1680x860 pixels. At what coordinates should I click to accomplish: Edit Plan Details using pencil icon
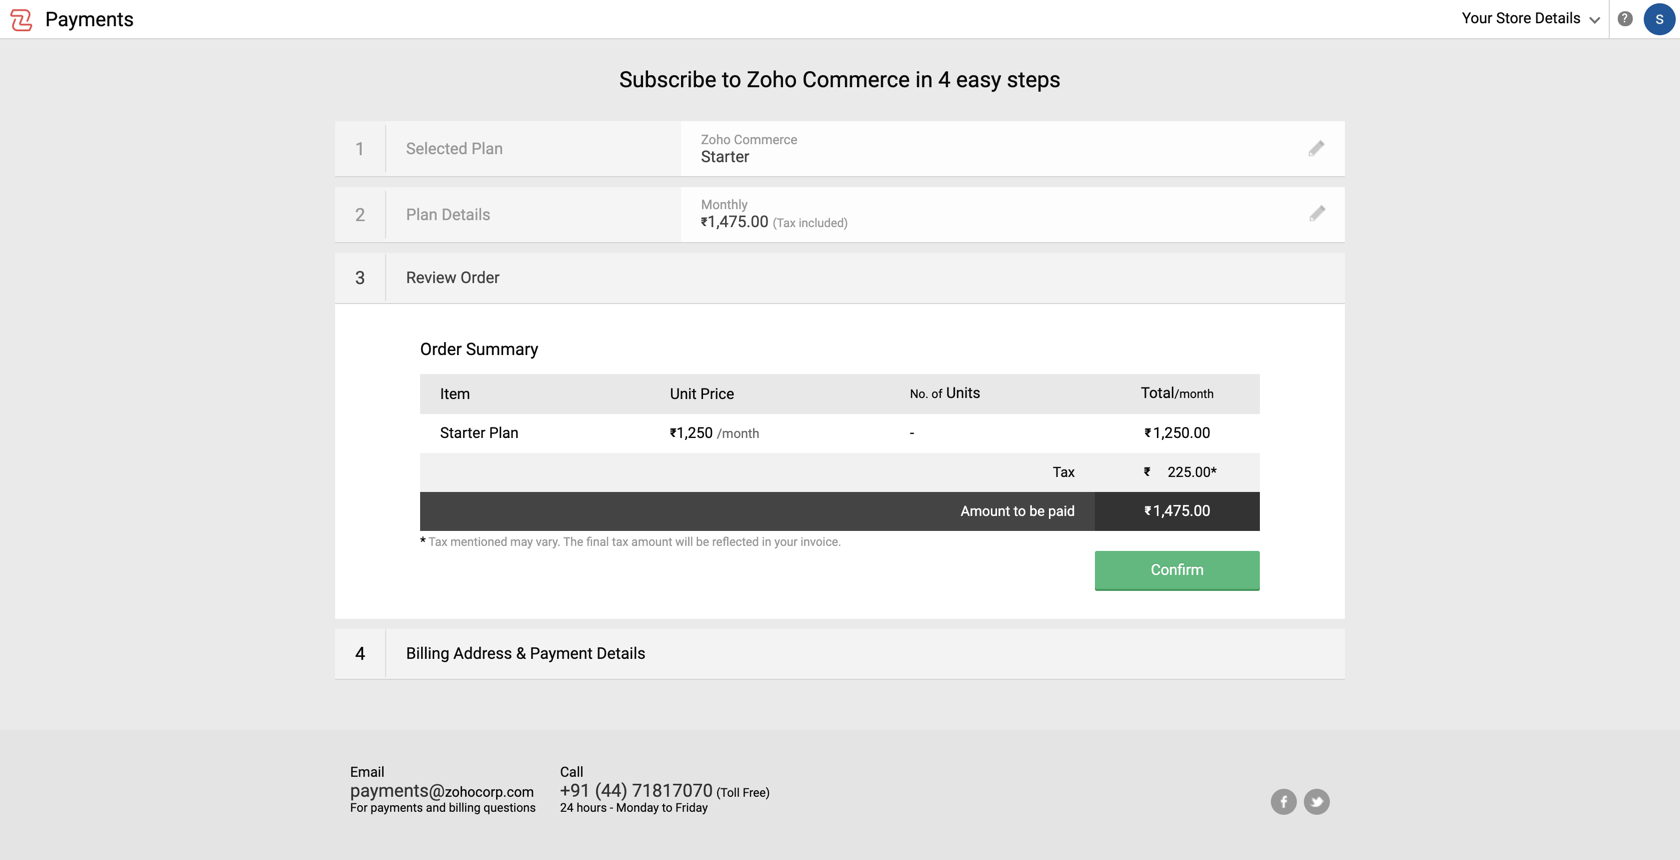tap(1316, 214)
